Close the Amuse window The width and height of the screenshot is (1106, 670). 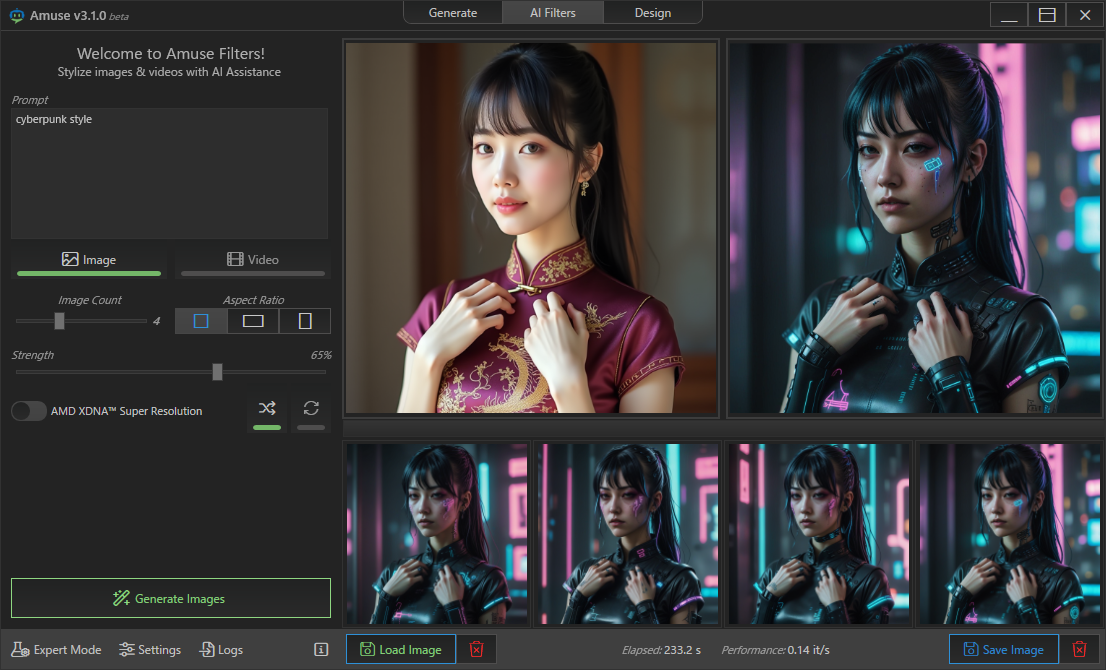(1085, 15)
